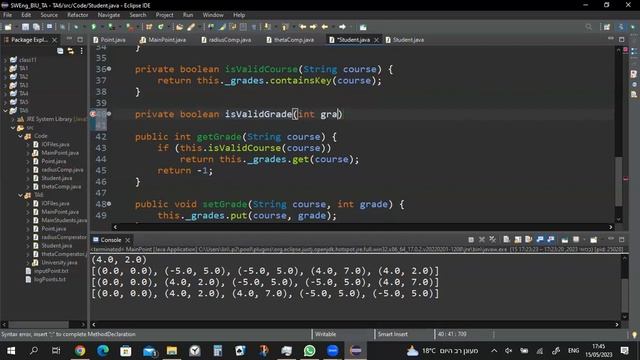Image resolution: width=640 pixels, height=360 pixels.
Task: Toggle Word Wrap in Console toolbar
Action: point(529,240)
